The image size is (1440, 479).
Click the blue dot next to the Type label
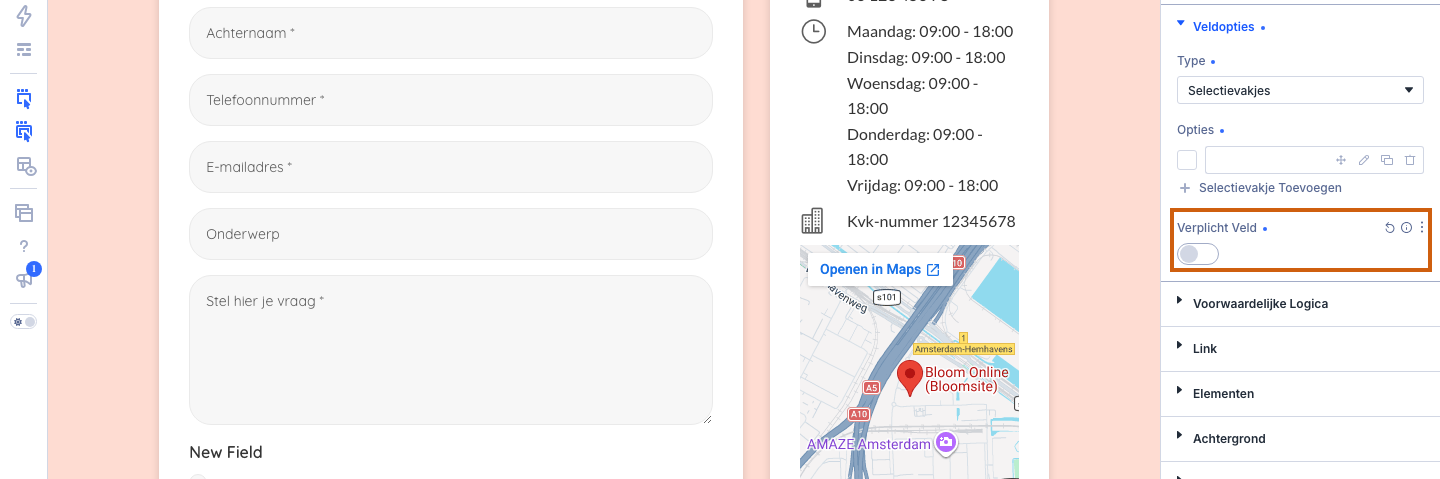coord(1213,62)
